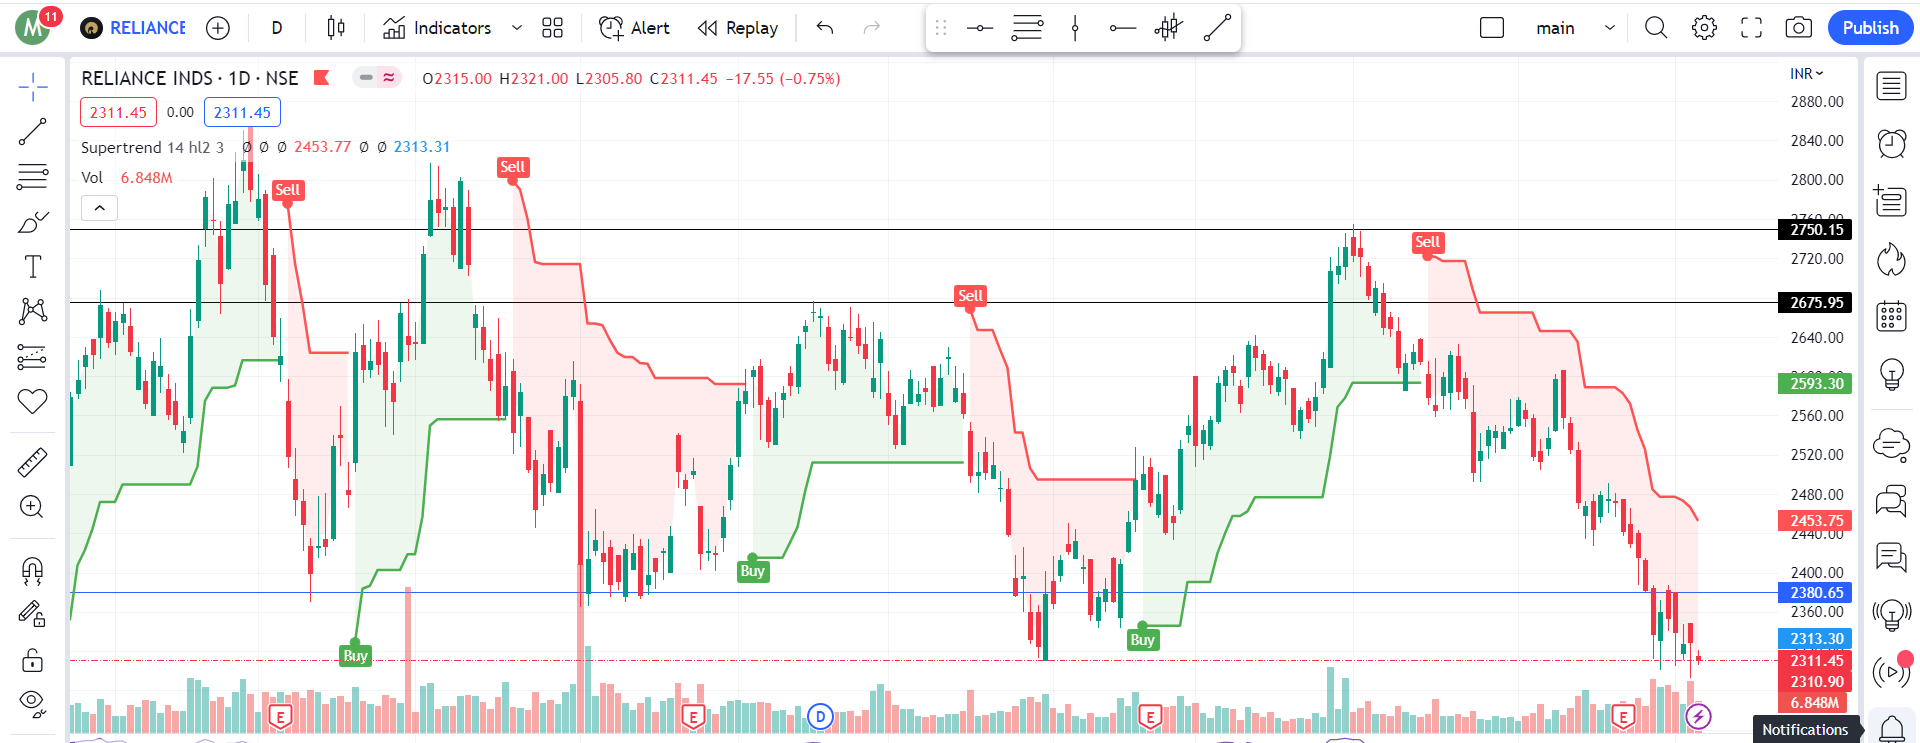Image resolution: width=1920 pixels, height=743 pixels.
Task: Open the heart icons tool
Action: [x=32, y=401]
